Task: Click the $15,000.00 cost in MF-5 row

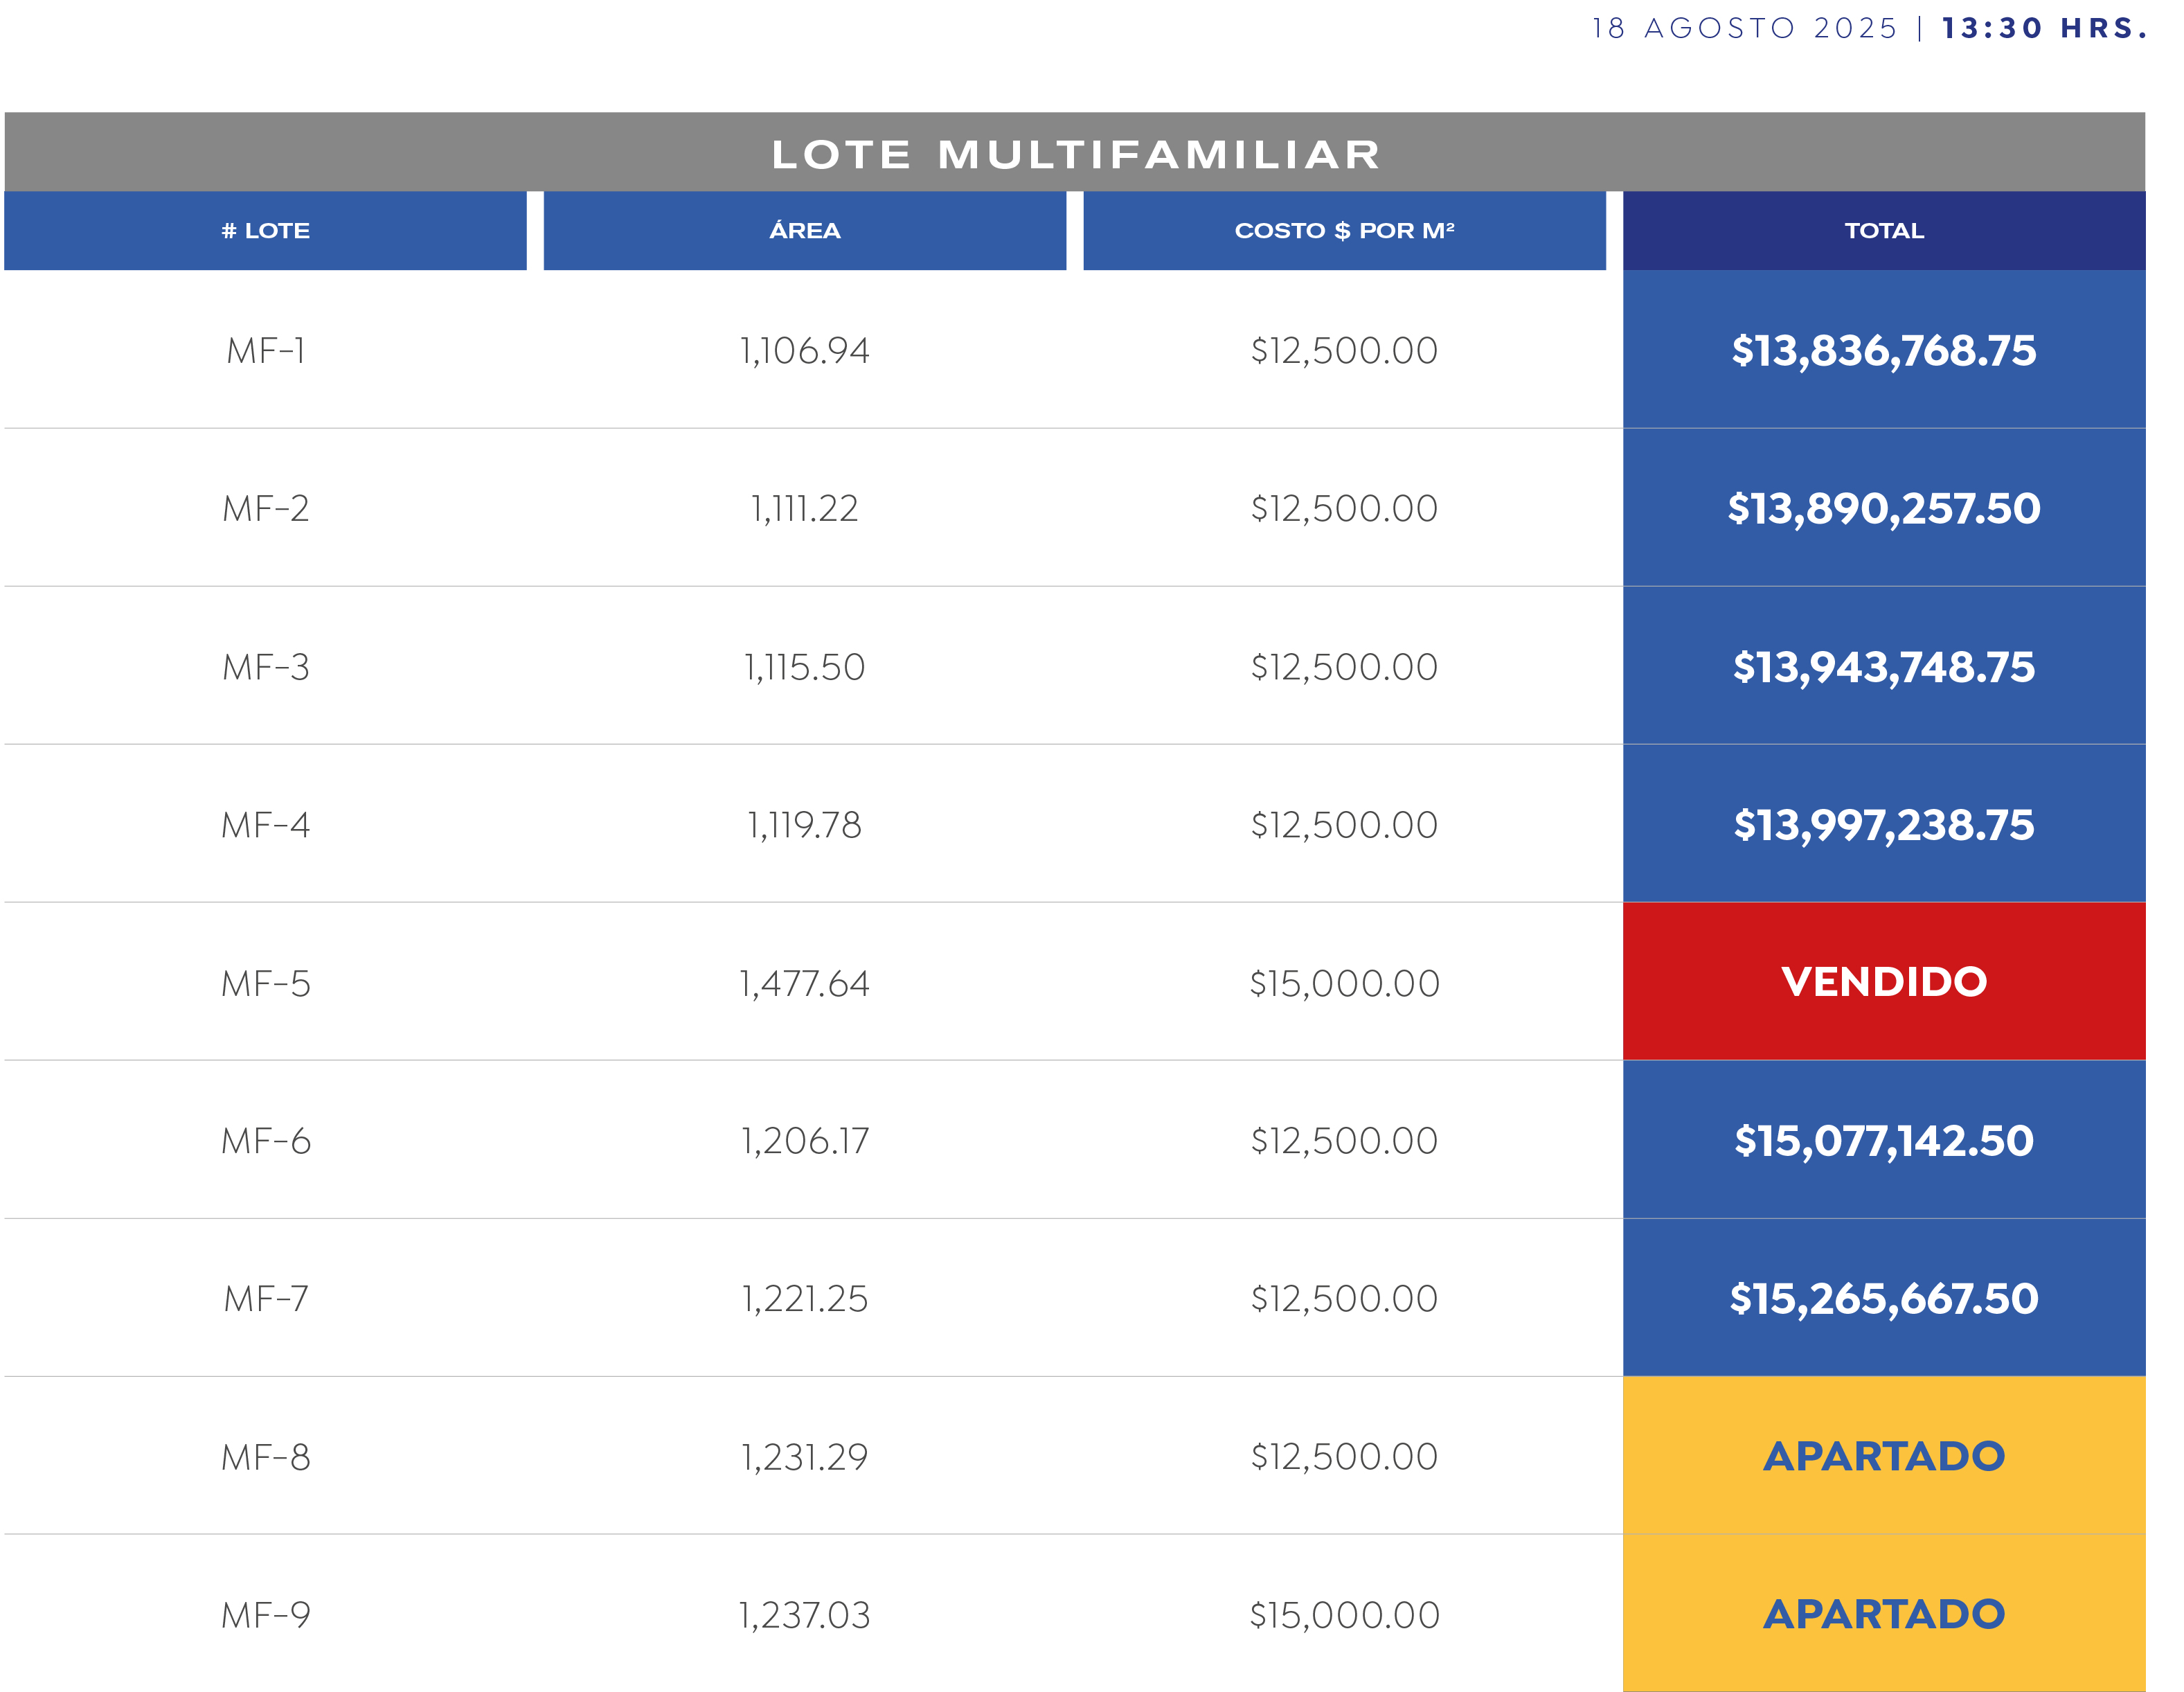Action: coord(1344,984)
